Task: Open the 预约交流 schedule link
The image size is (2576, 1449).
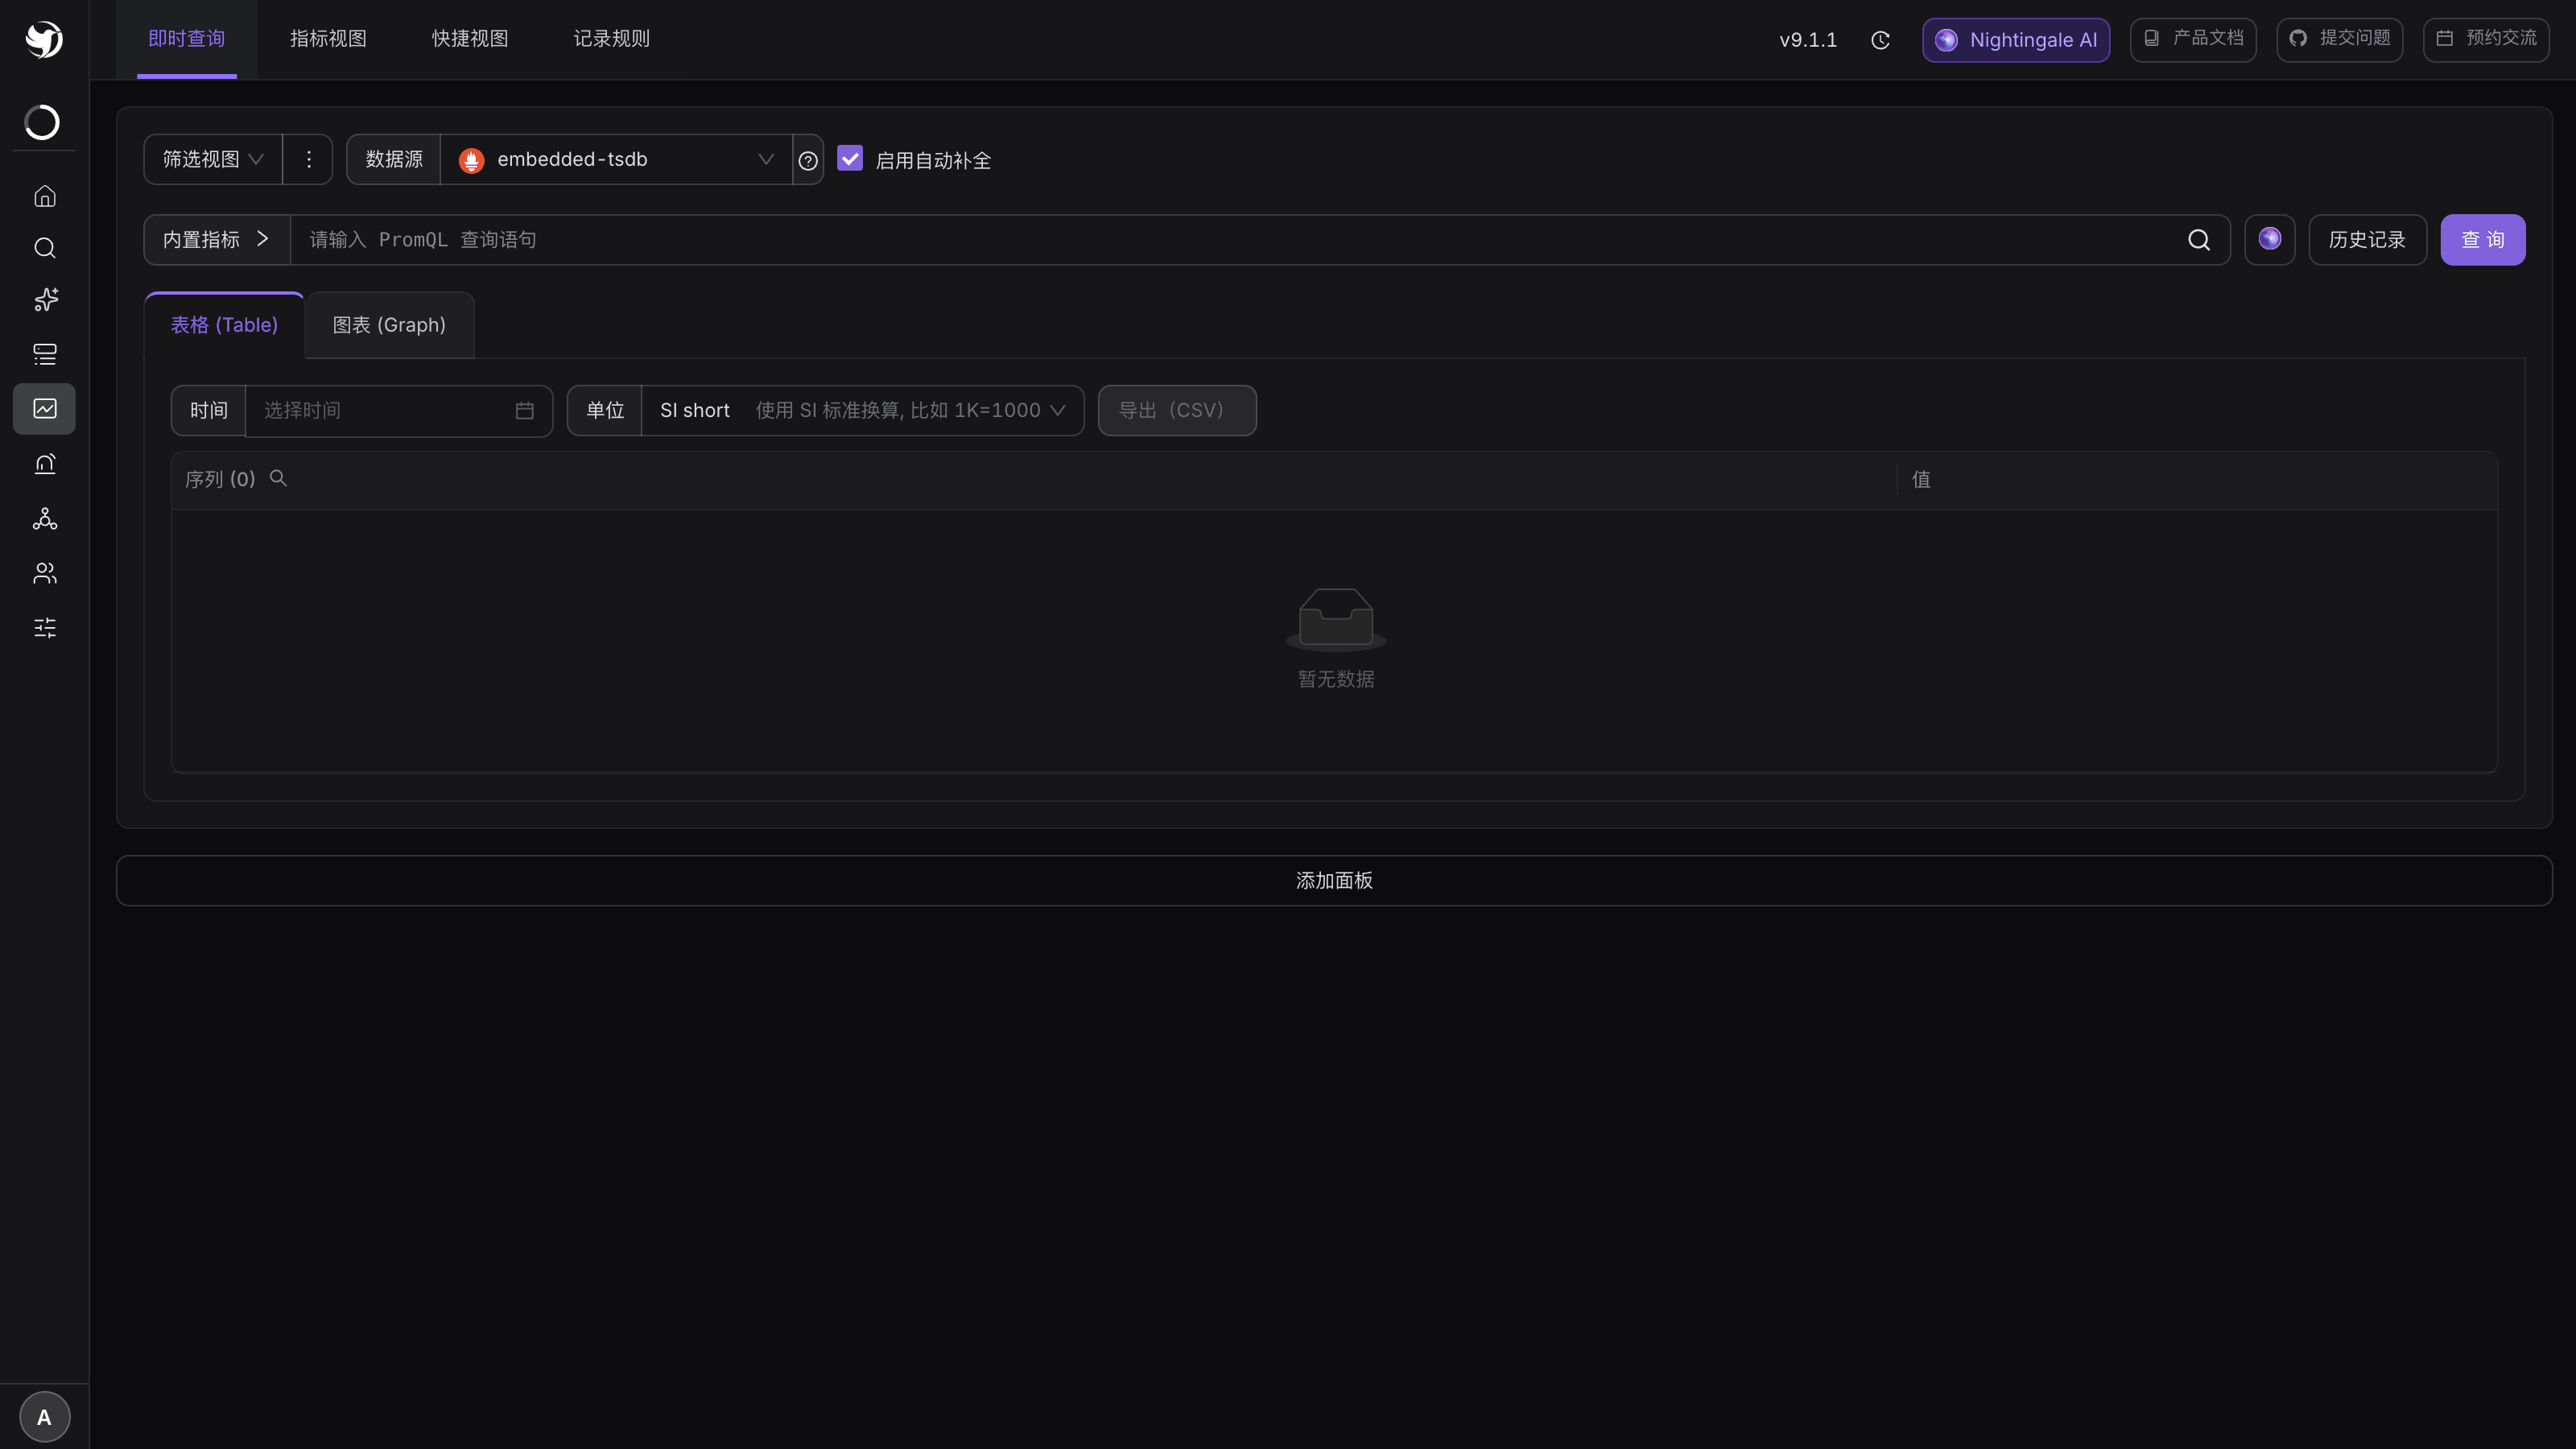Action: tap(2486, 40)
